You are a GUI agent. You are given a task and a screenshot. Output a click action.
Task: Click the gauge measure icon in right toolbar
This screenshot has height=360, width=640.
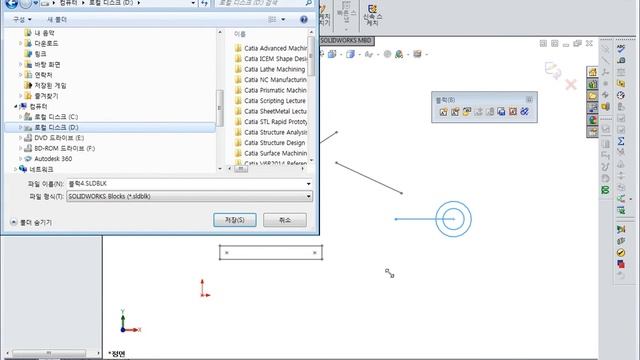click(621, 95)
